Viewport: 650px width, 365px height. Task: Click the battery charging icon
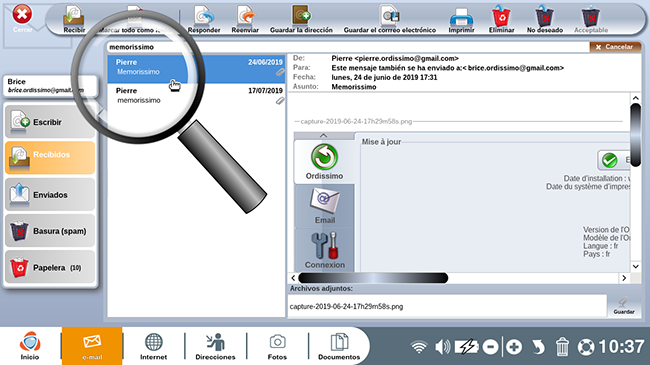(x=466, y=346)
